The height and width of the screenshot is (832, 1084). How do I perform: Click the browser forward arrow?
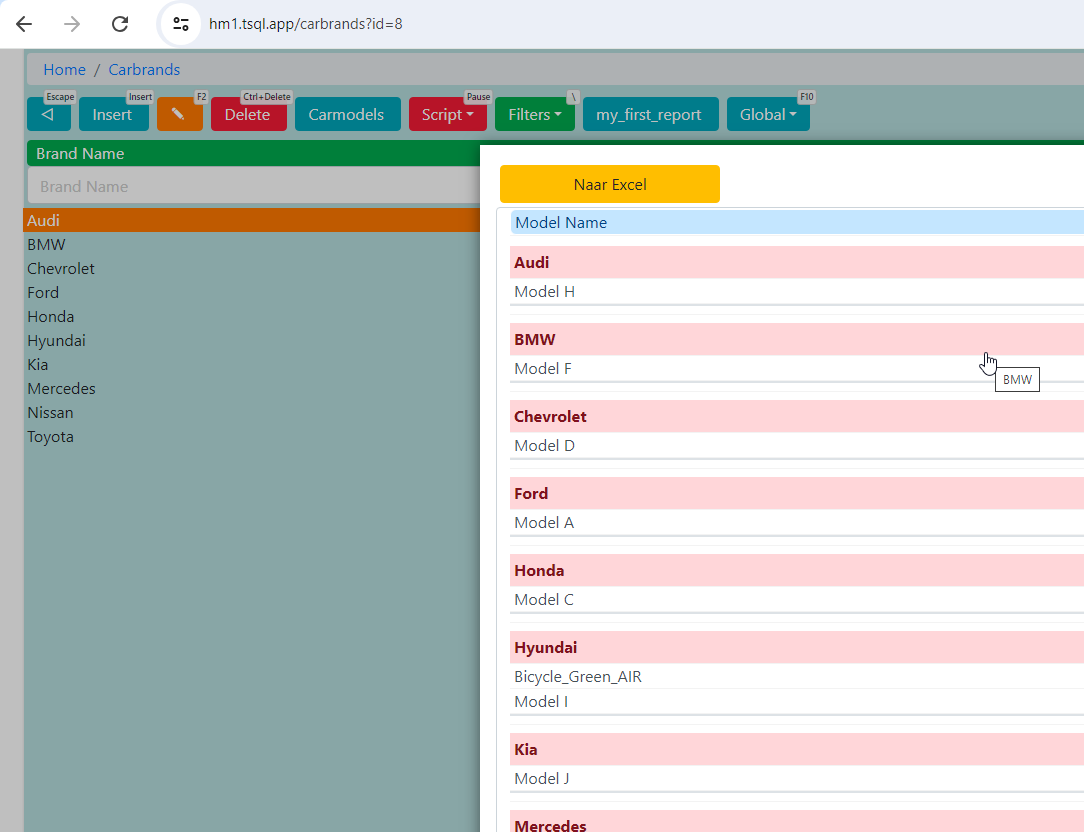[72, 24]
